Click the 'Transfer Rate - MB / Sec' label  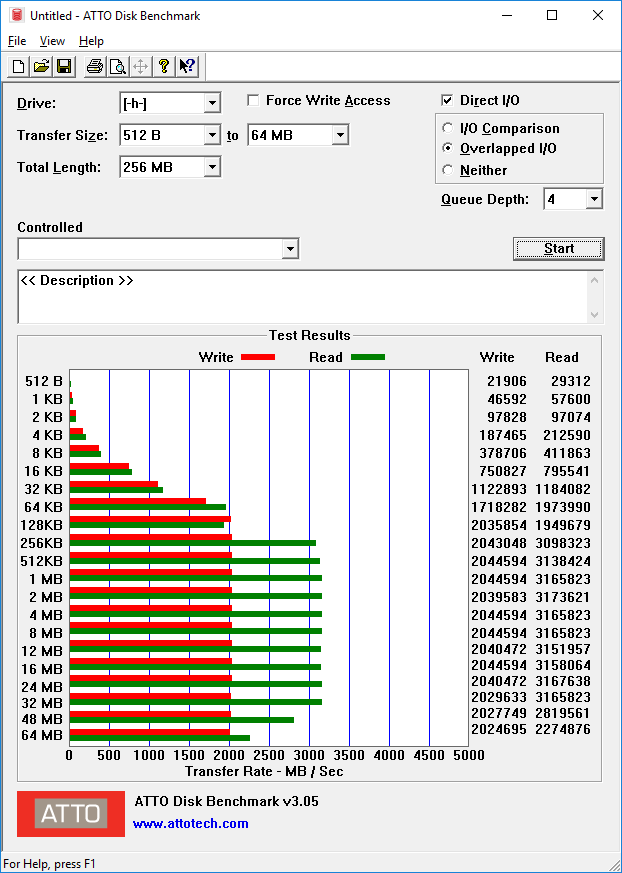(x=264, y=771)
